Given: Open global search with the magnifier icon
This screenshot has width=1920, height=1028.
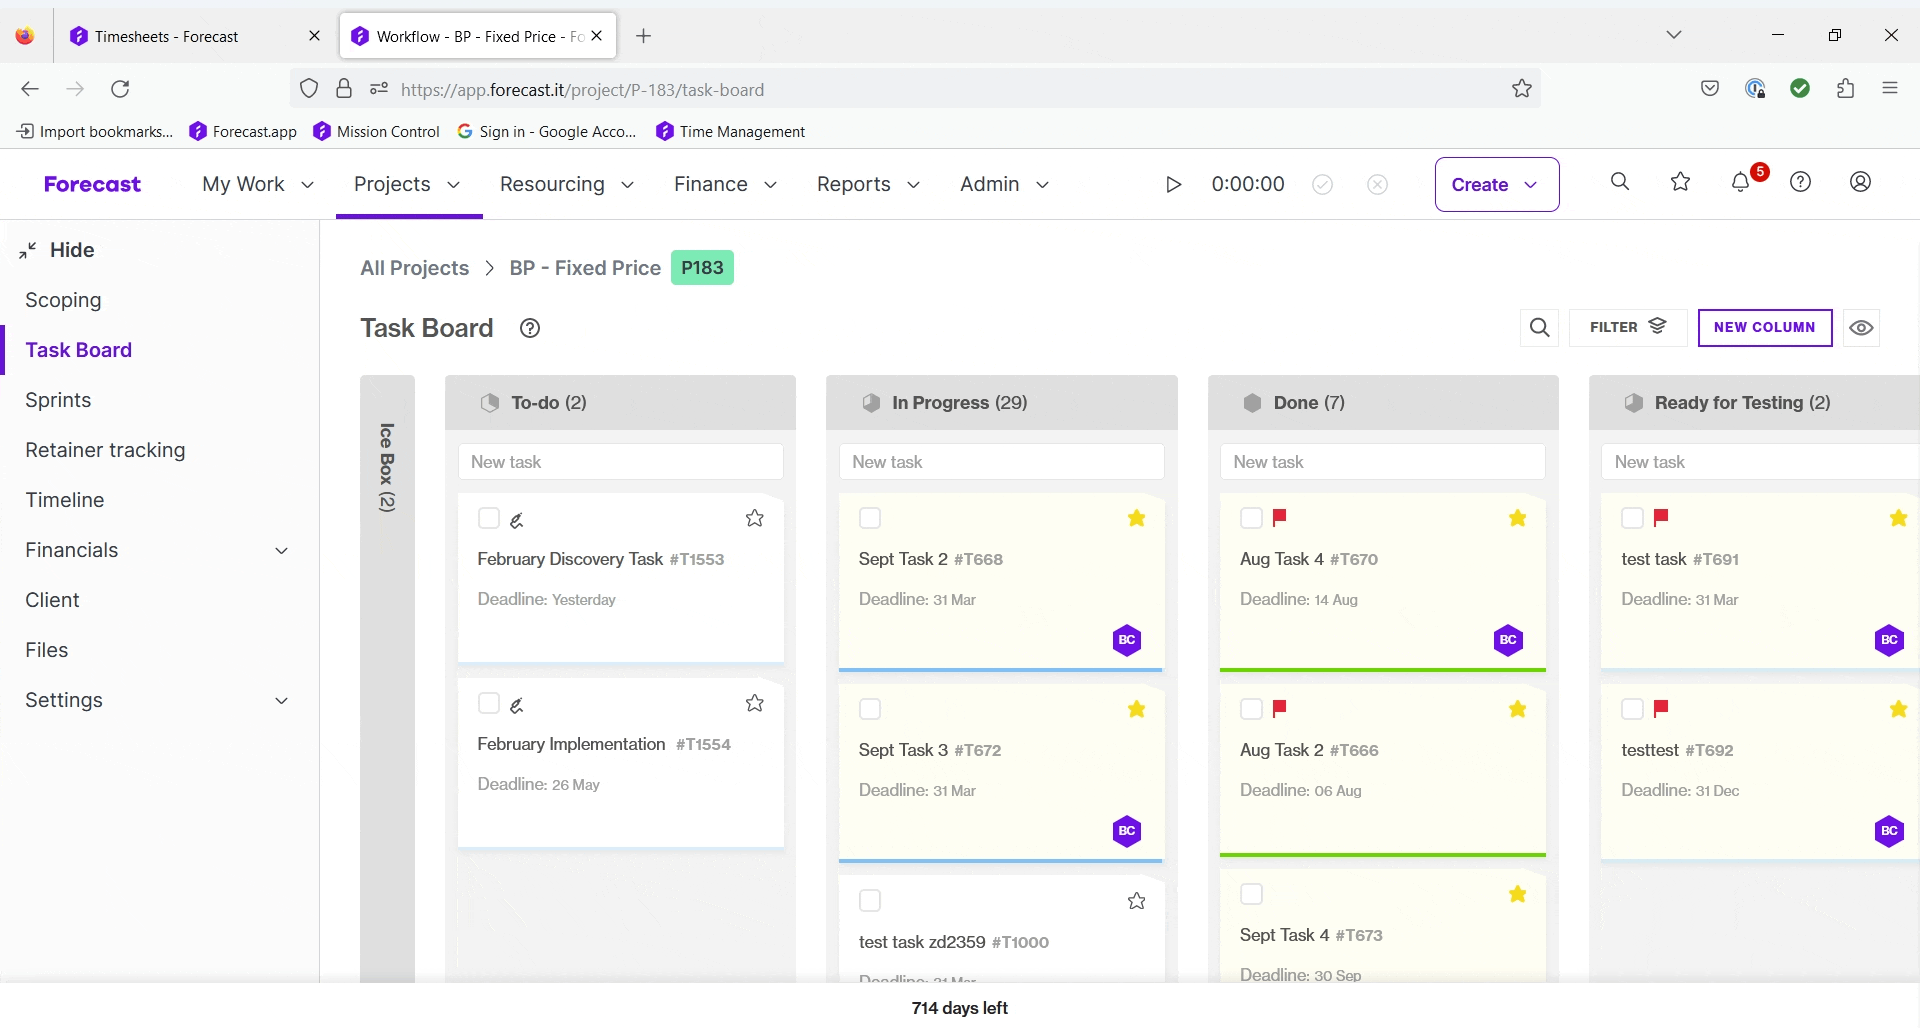Looking at the screenshot, I should pos(1620,182).
